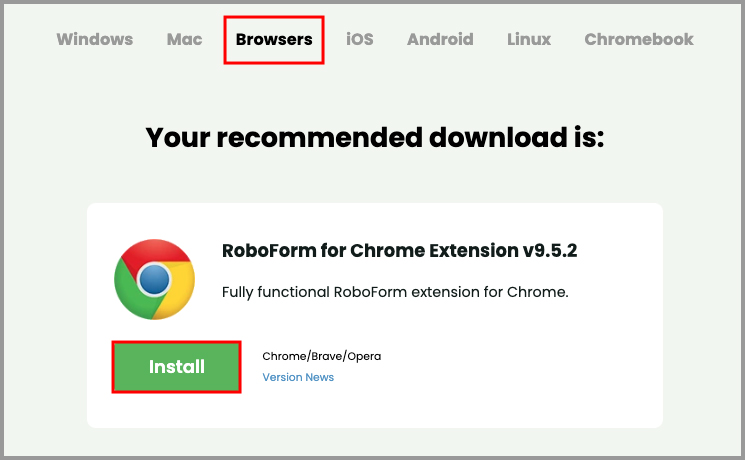Viewport: 745px width, 460px height.
Task: Switch to the Windows tab
Action: [x=94, y=40]
